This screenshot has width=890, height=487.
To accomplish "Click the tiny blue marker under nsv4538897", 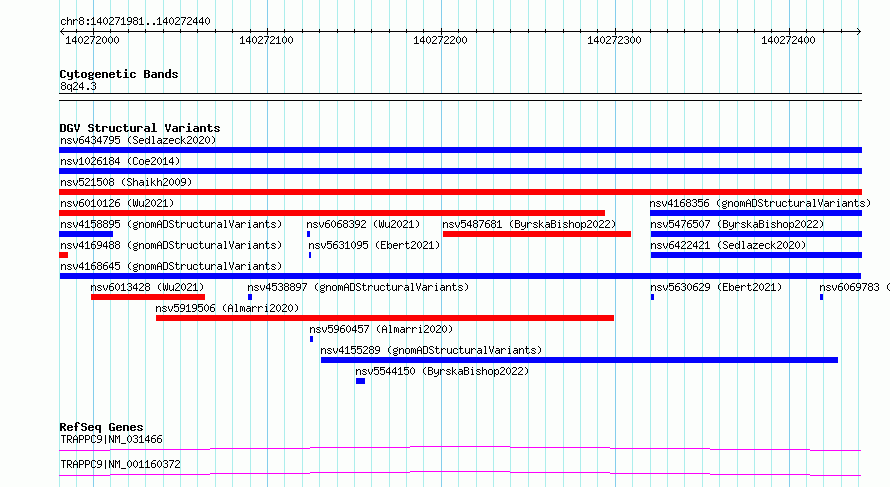I will coord(250,297).
